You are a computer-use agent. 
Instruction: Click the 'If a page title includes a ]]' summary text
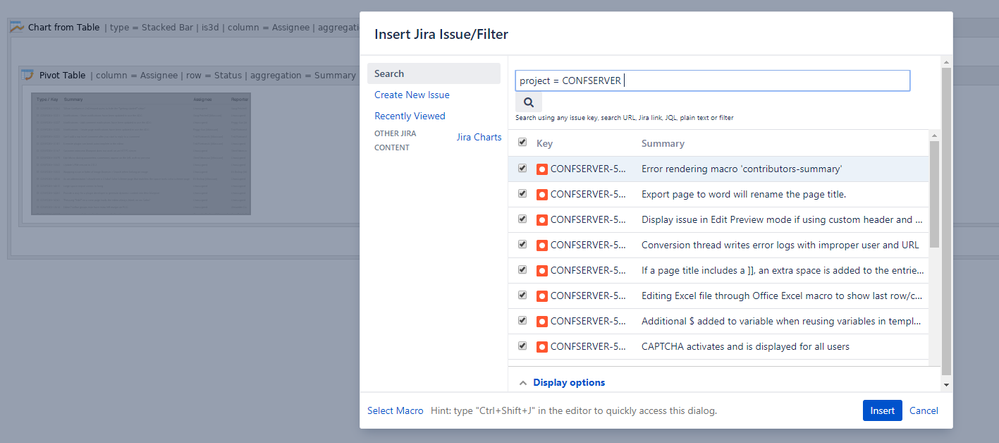point(782,270)
